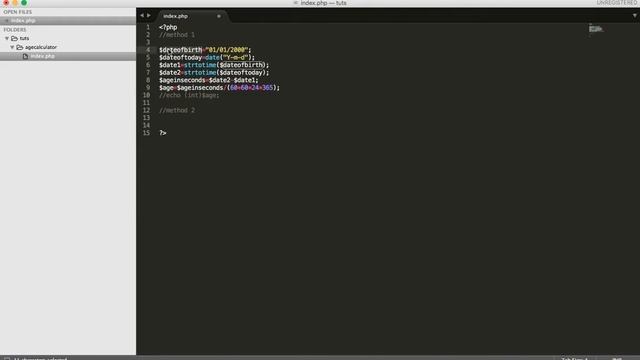Click strtotime($dateoftoday) on line 7
This screenshot has width=640, height=360.
click(x=225, y=73)
